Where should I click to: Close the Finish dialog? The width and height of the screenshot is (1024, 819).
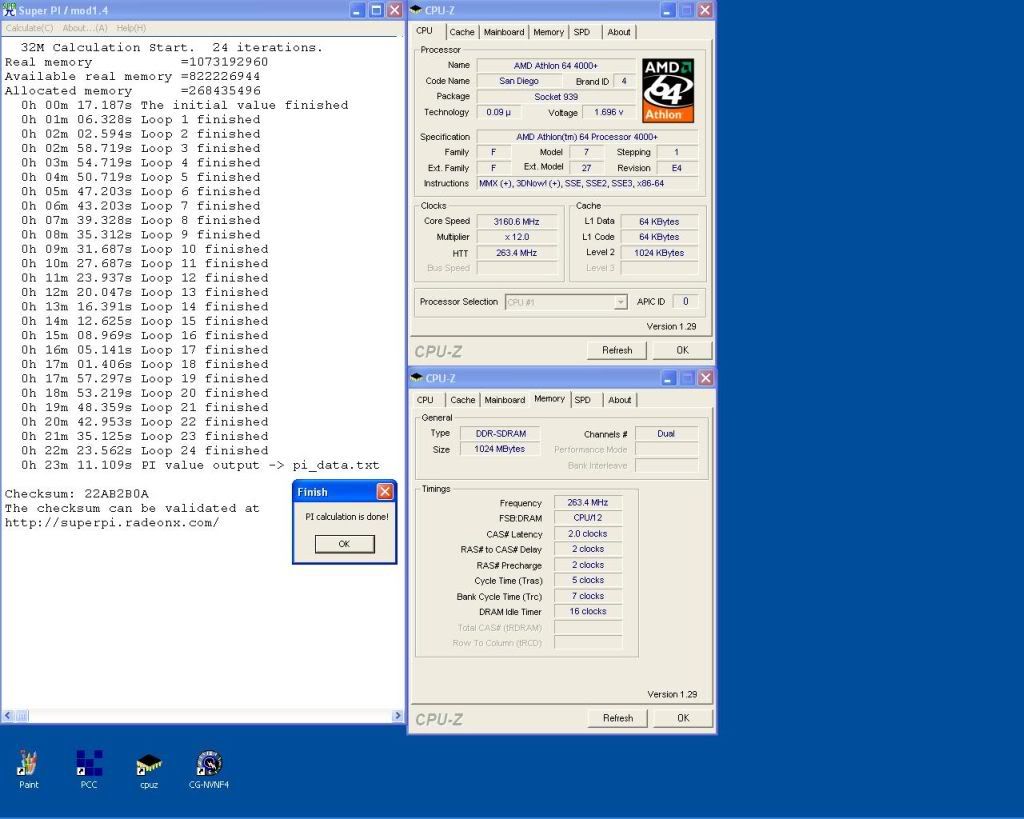[x=385, y=491]
